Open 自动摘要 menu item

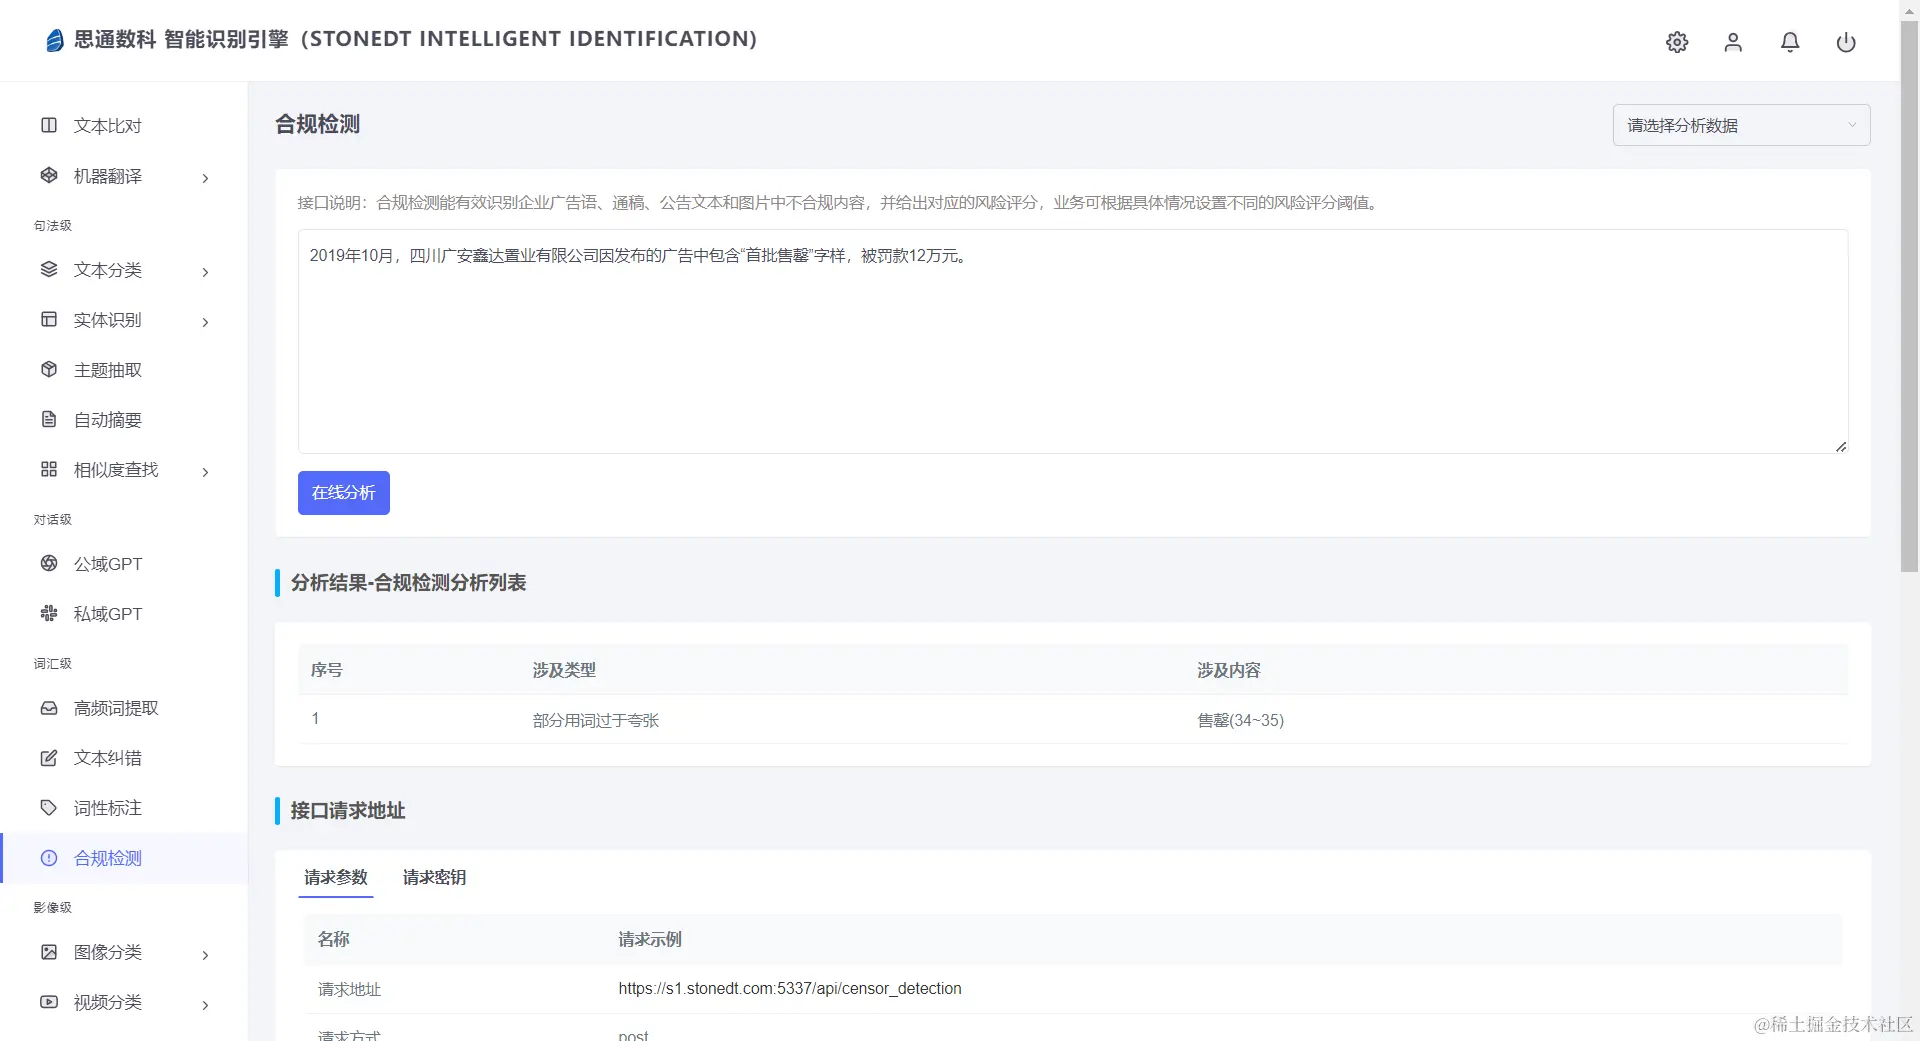124,420
